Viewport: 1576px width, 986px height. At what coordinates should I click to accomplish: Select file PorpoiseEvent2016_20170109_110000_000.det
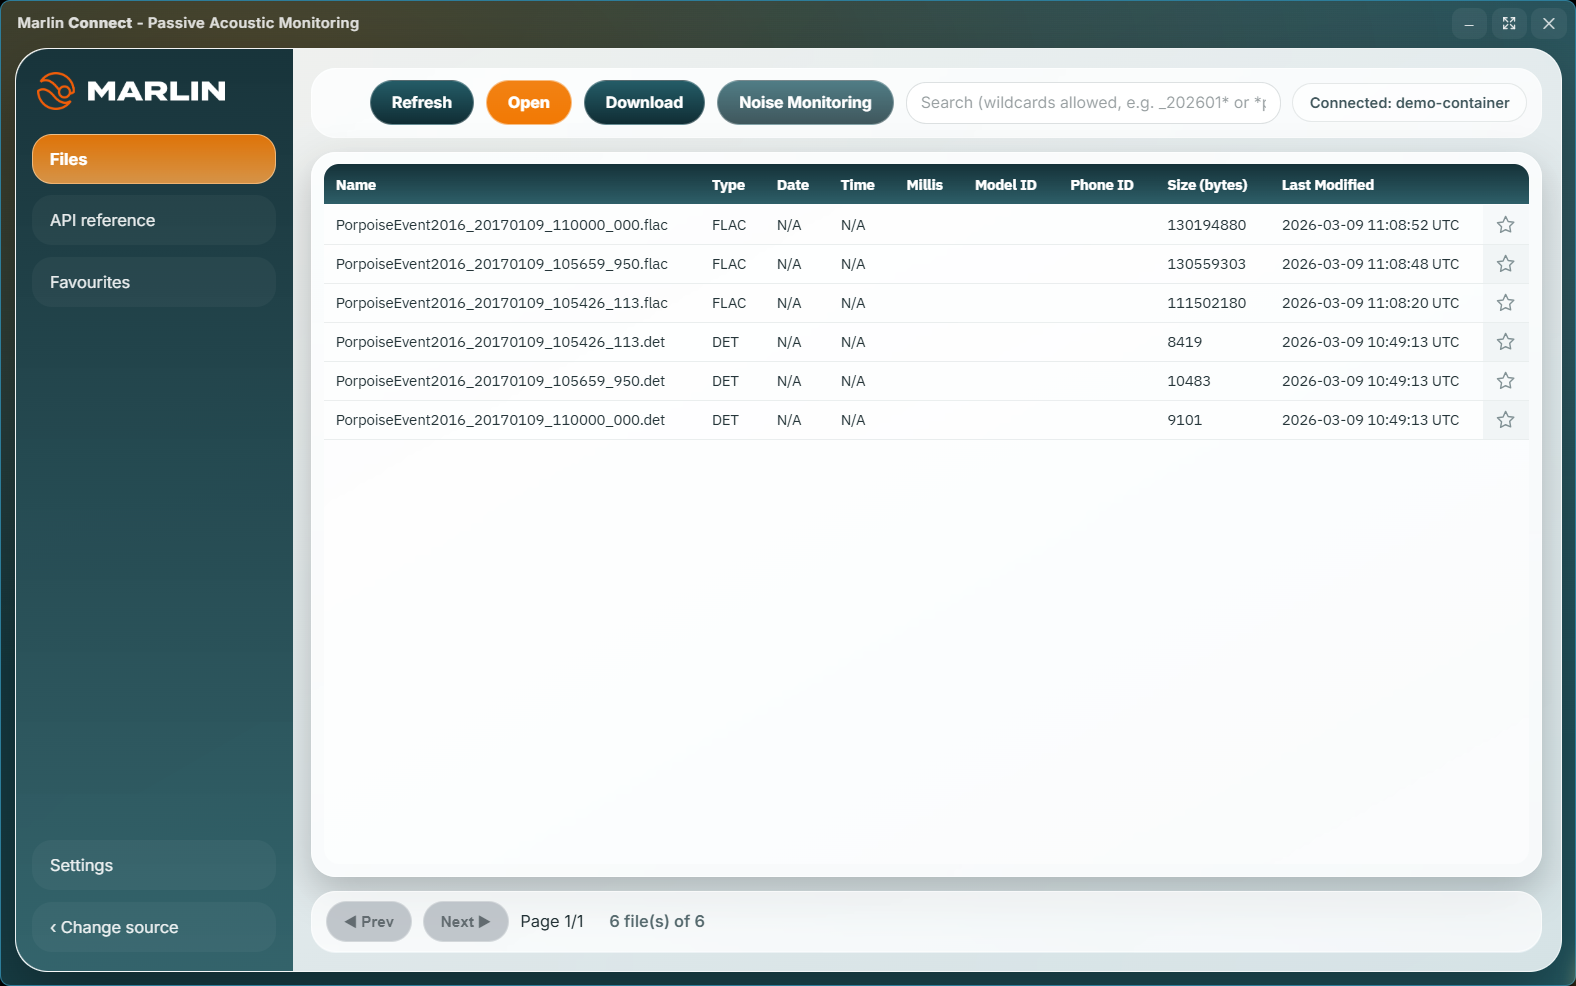(x=500, y=420)
